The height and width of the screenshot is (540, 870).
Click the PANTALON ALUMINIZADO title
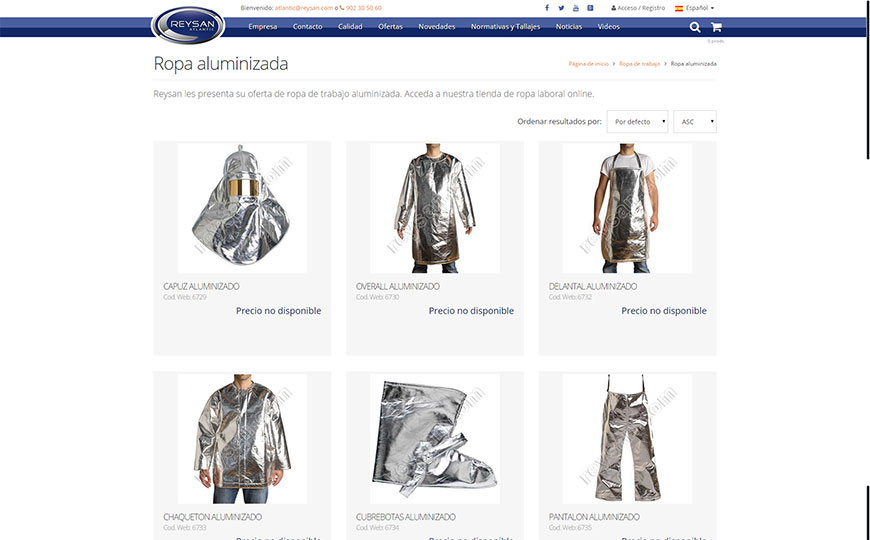(x=594, y=517)
